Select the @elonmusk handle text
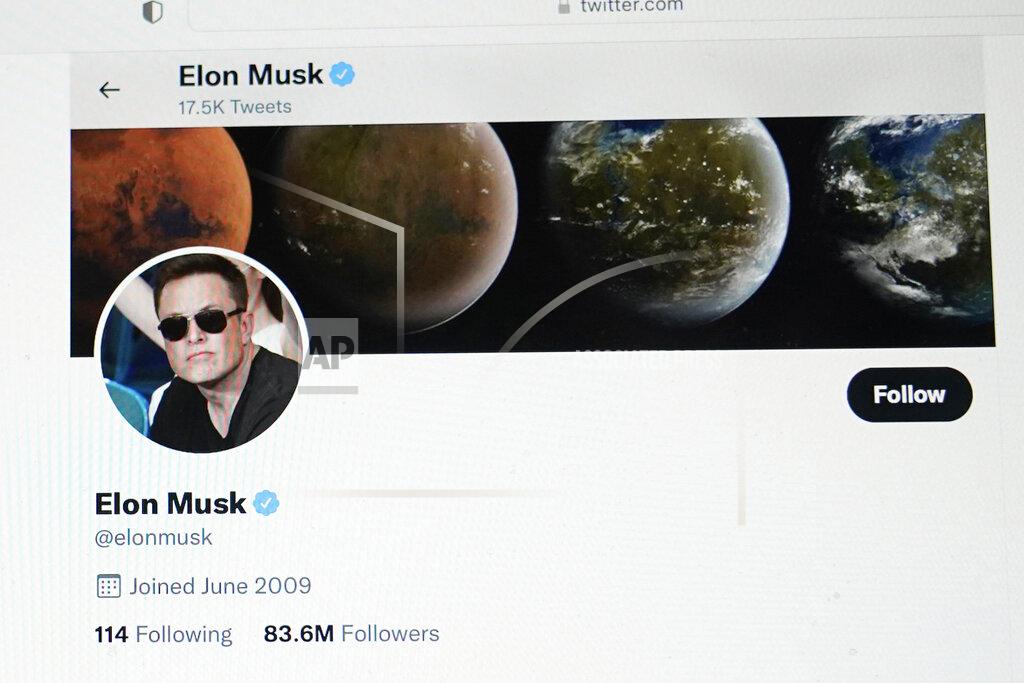The height and width of the screenshot is (683, 1024). [x=153, y=537]
